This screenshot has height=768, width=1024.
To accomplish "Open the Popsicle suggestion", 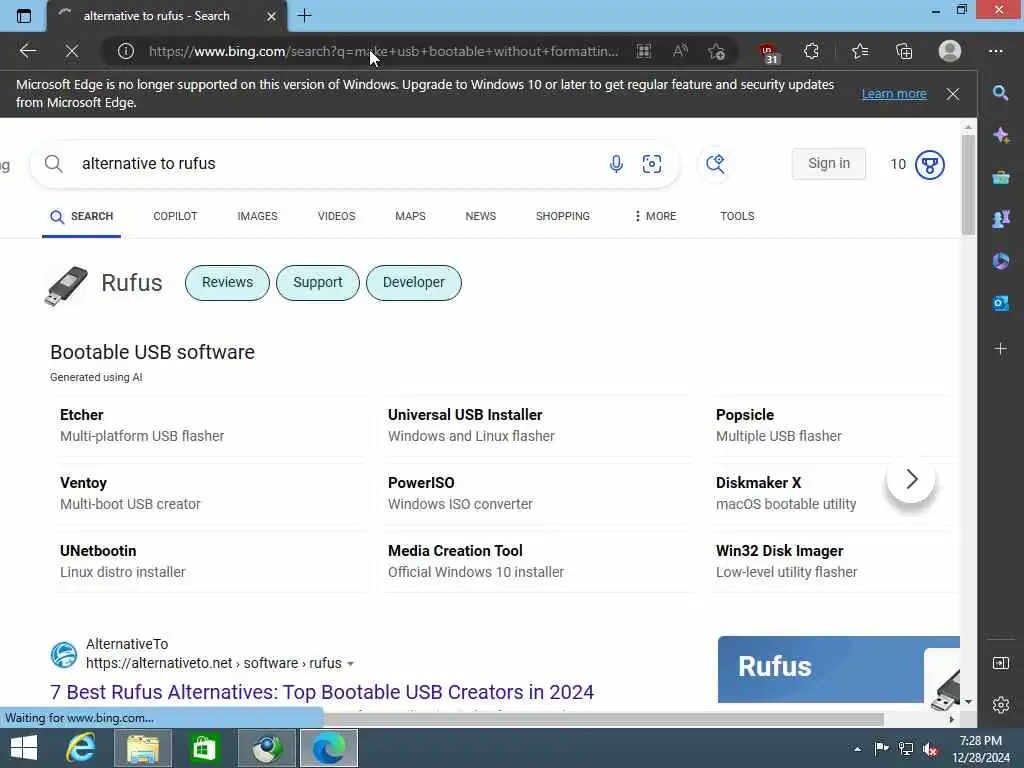I will [835, 425].
